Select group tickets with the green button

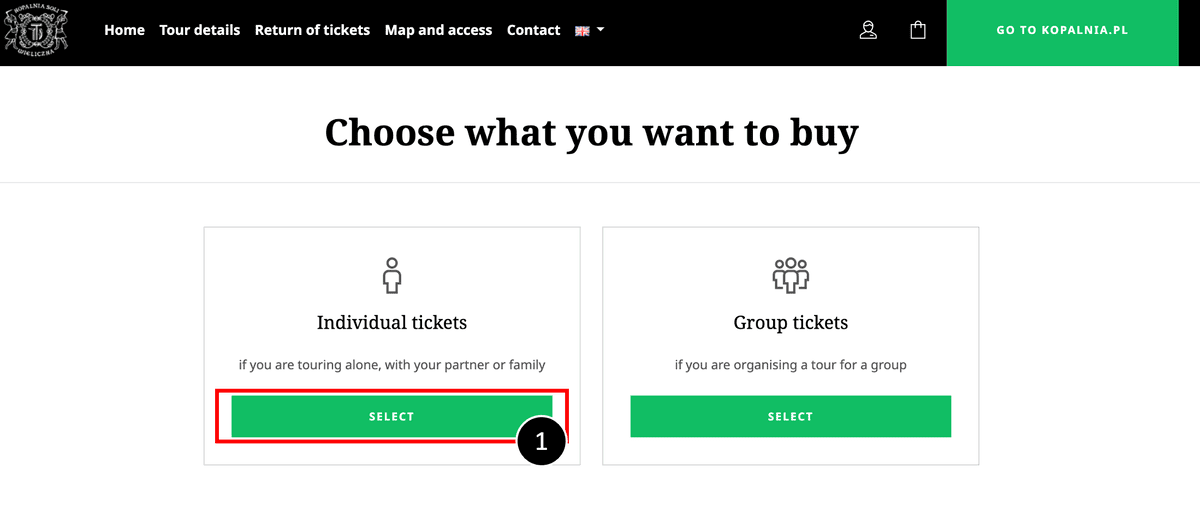(790, 416)
